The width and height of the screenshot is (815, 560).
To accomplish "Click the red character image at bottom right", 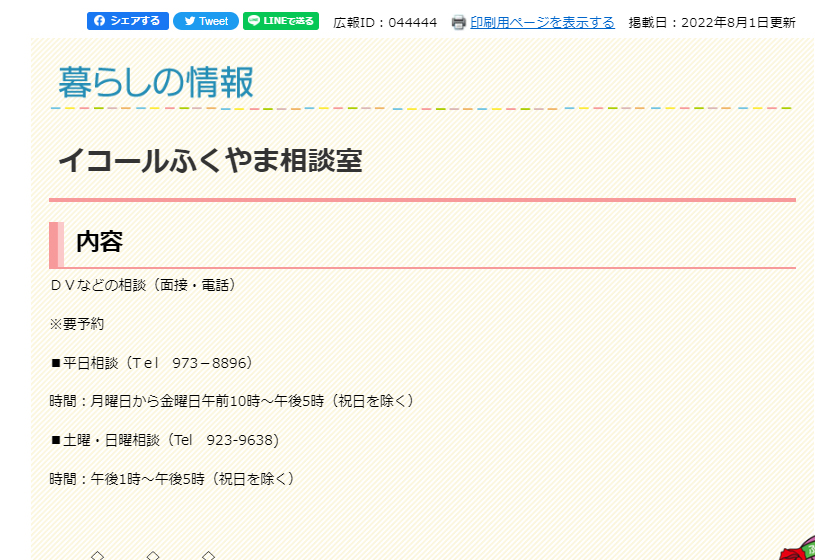I will [799, 549].
